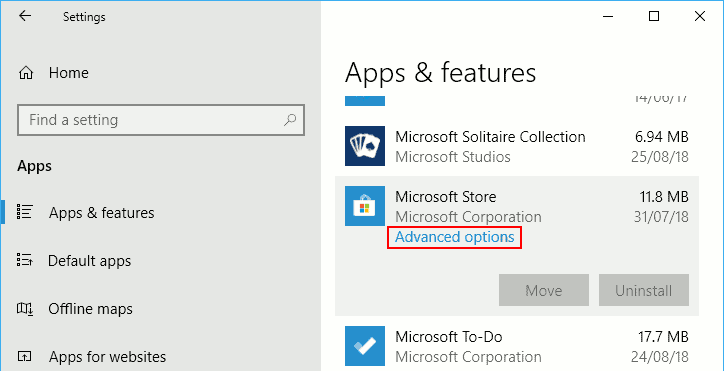Click the Find a setting field
This screenshot has width=724, height=371.
point(161,120)
